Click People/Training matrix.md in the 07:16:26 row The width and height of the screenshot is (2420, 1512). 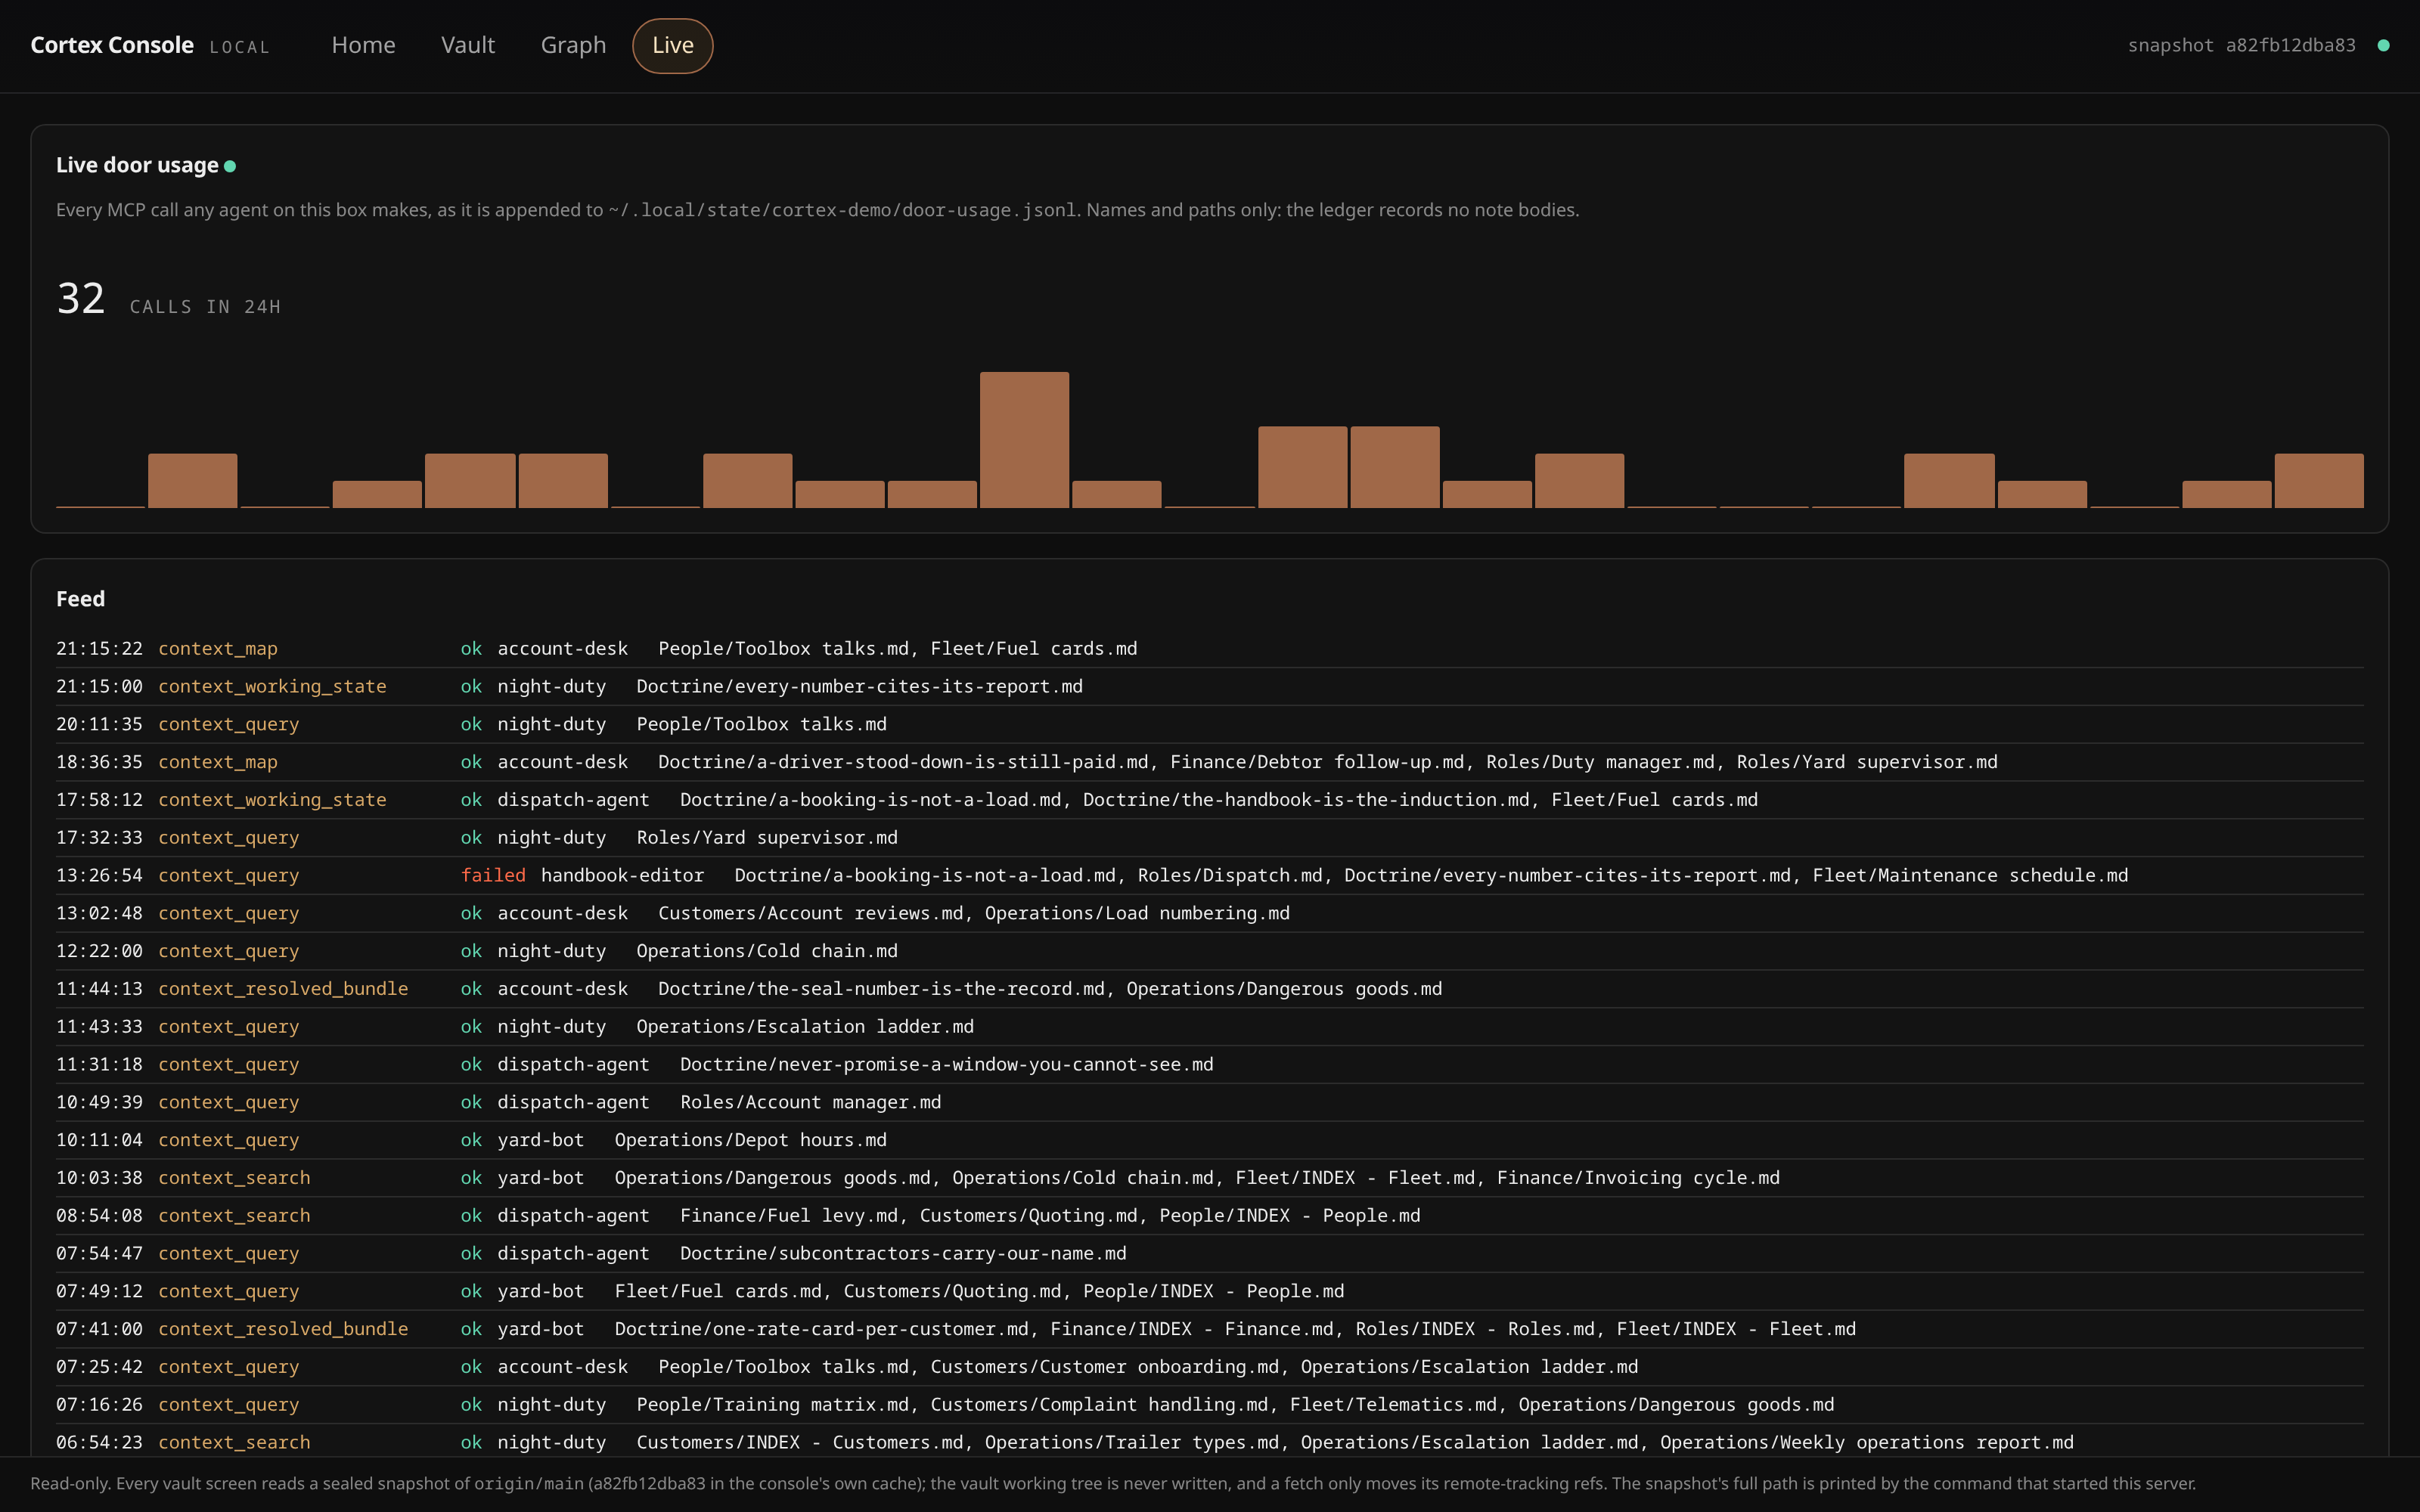pos(773,1405)
